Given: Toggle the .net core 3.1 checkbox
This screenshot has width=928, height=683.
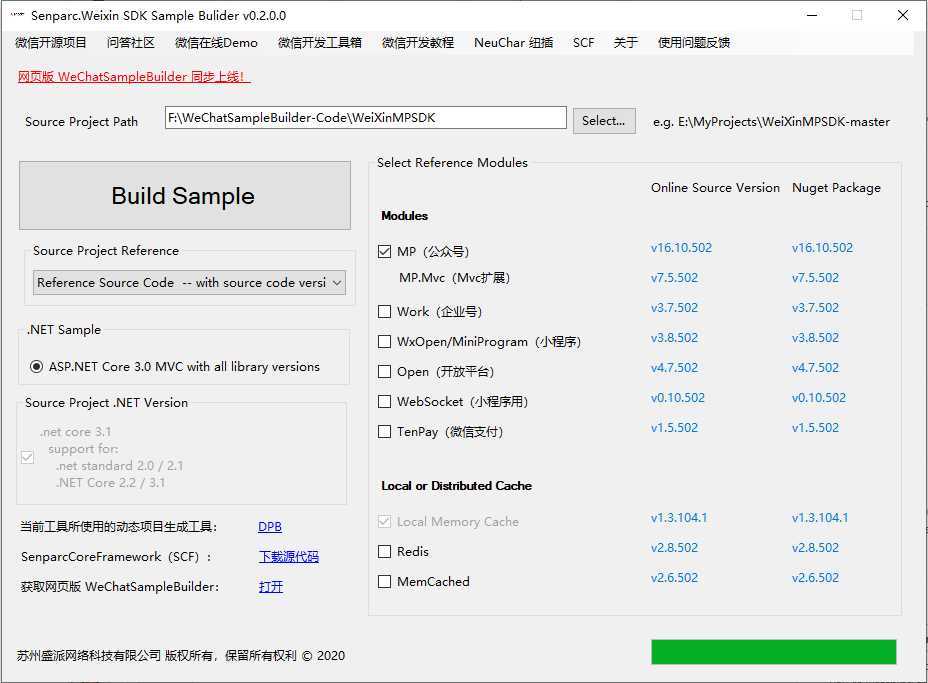Looking at the screenshot, I should pos(27,458).
